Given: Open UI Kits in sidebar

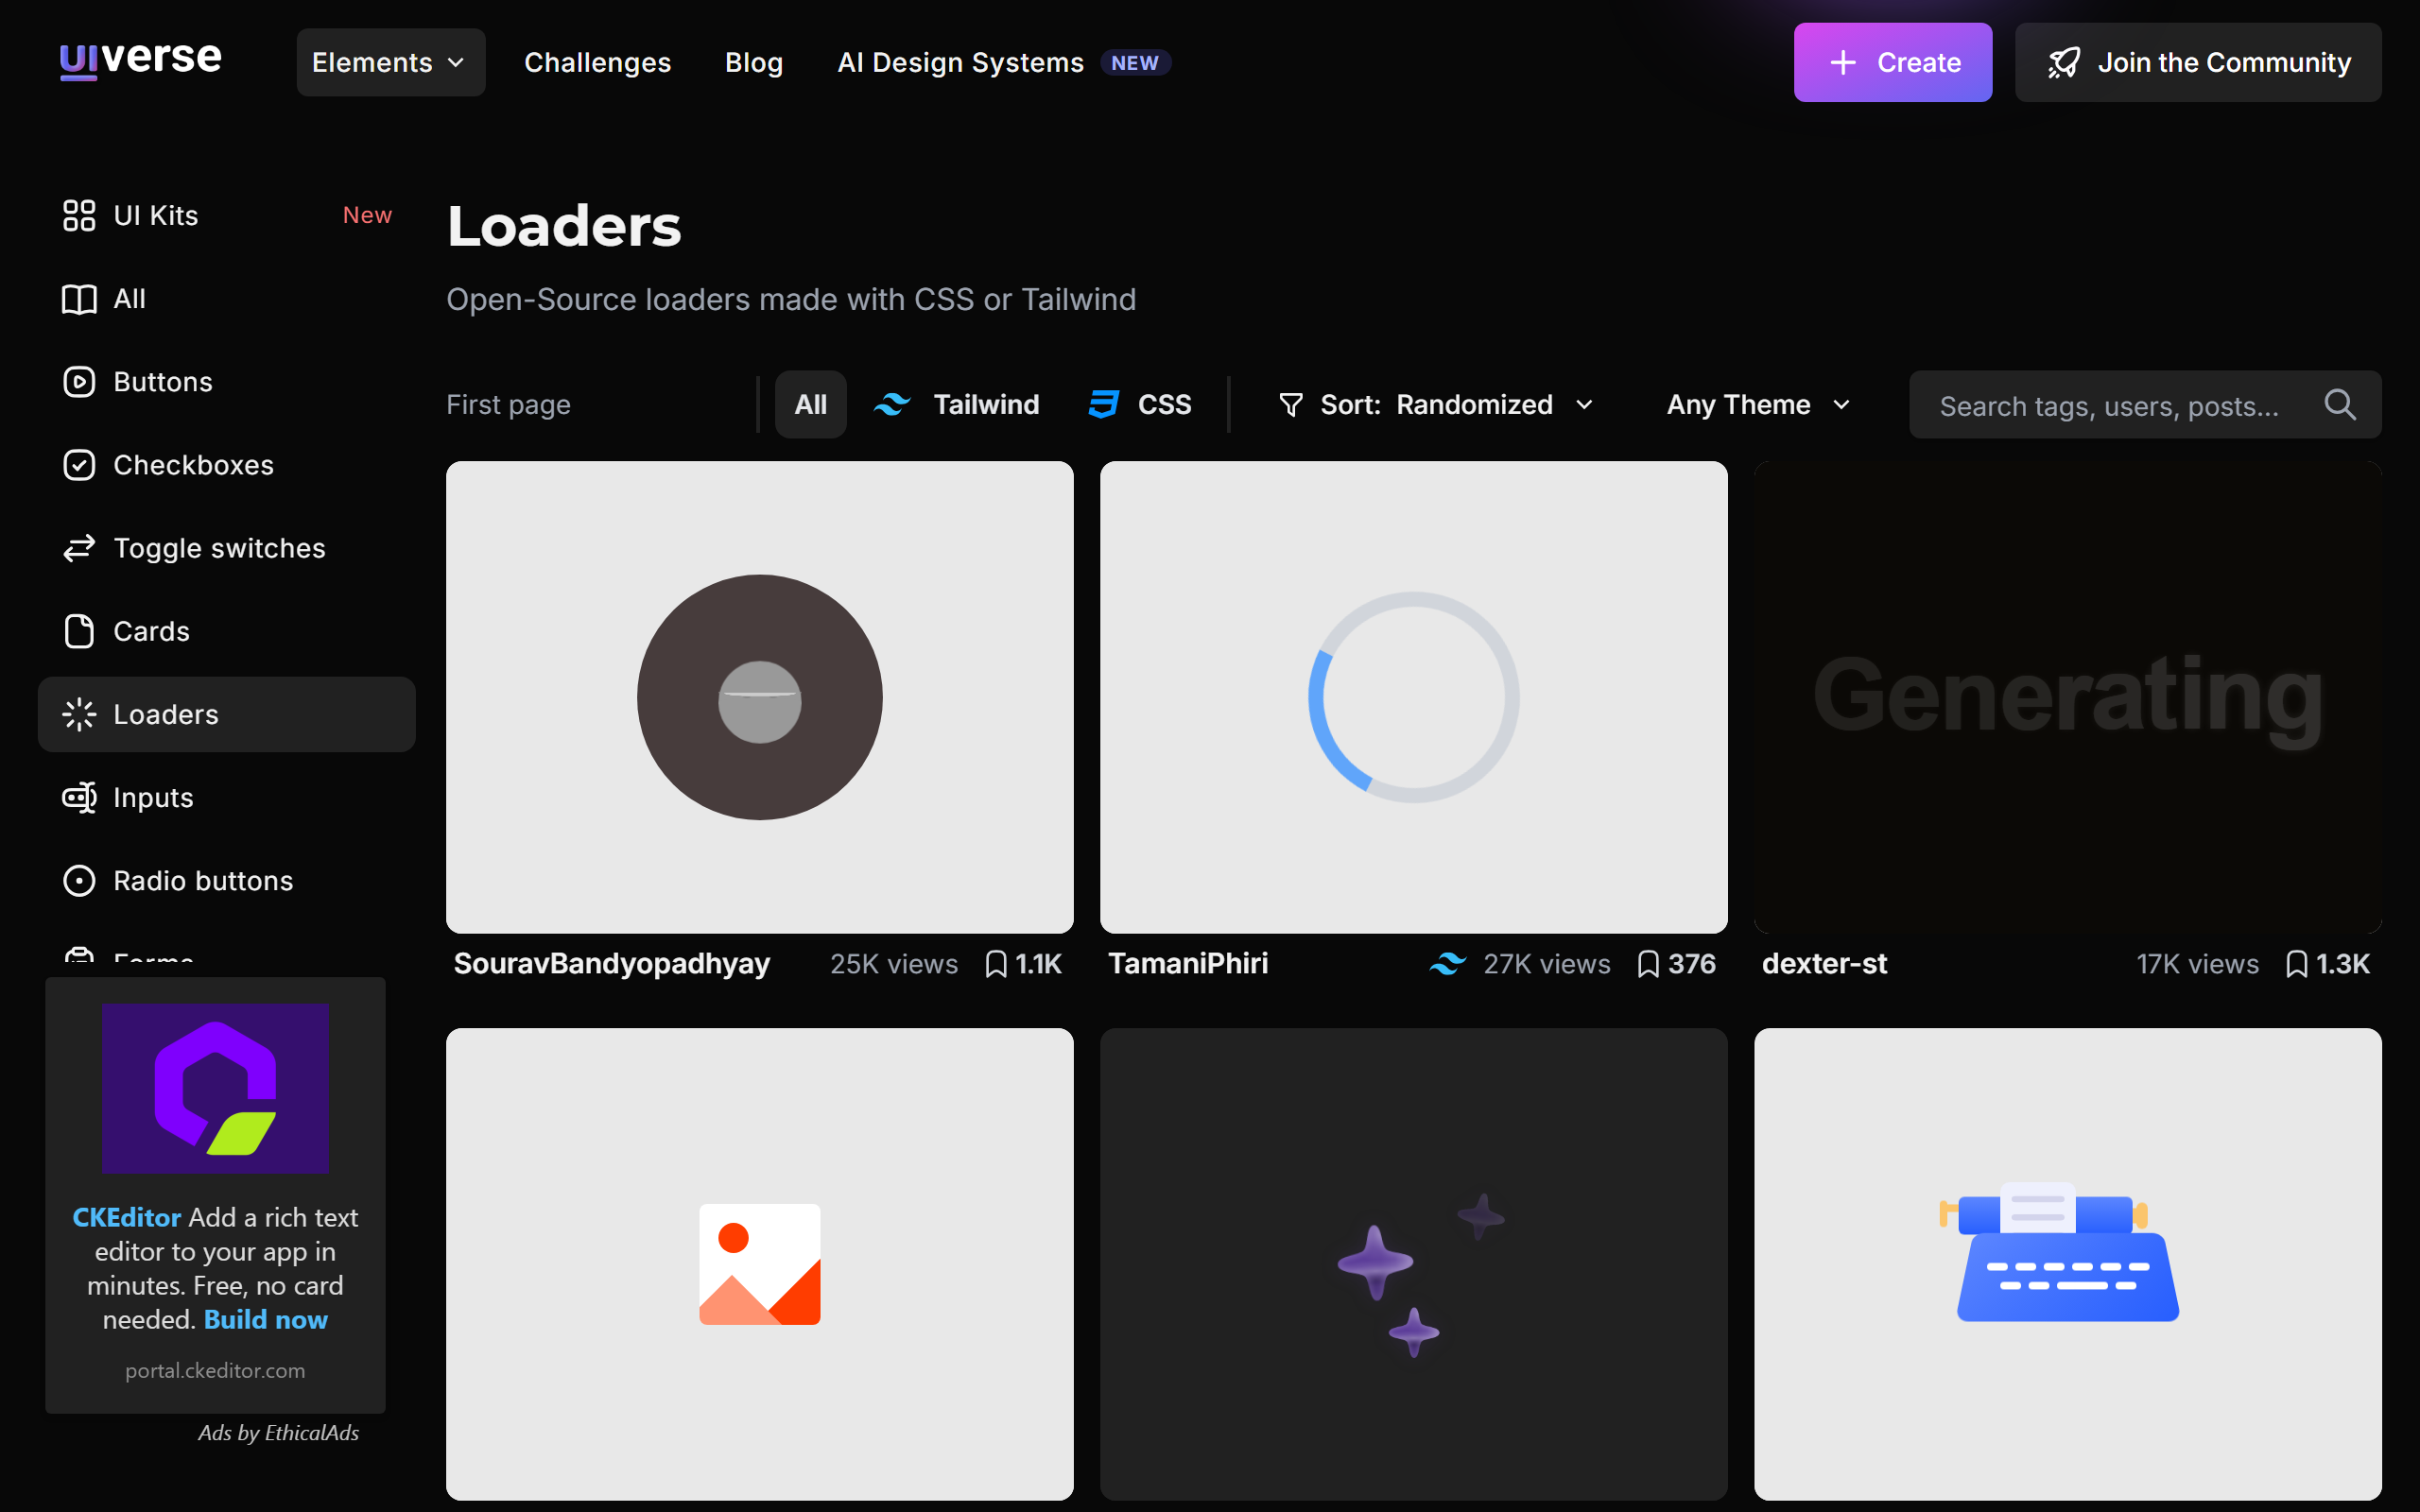Looking at the screenshot, I should click(x=227, y=215).
